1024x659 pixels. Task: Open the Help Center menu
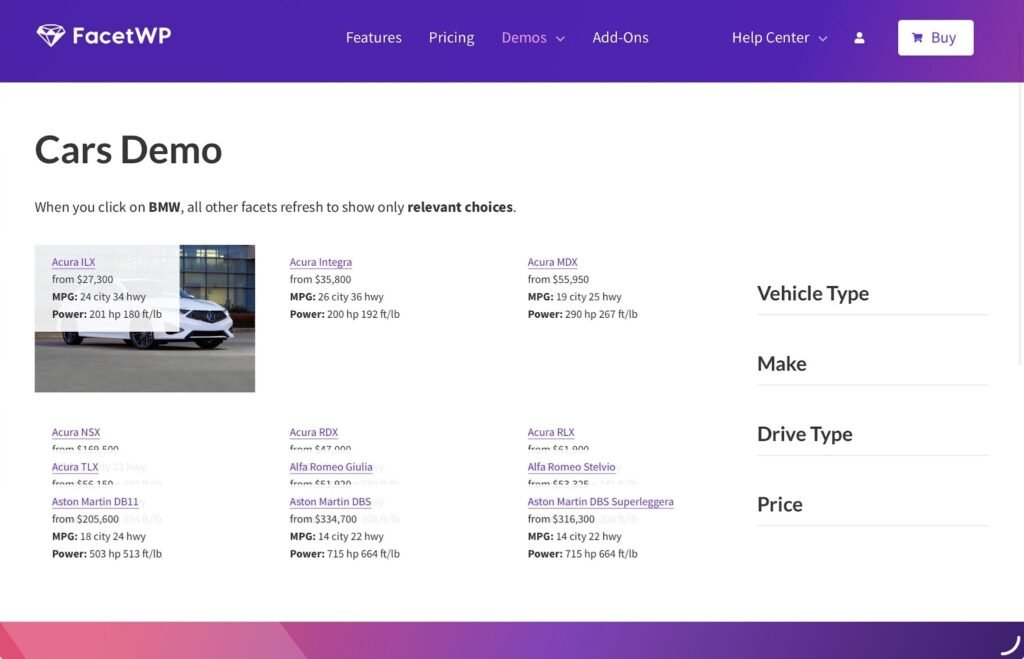tap(771, 38)
